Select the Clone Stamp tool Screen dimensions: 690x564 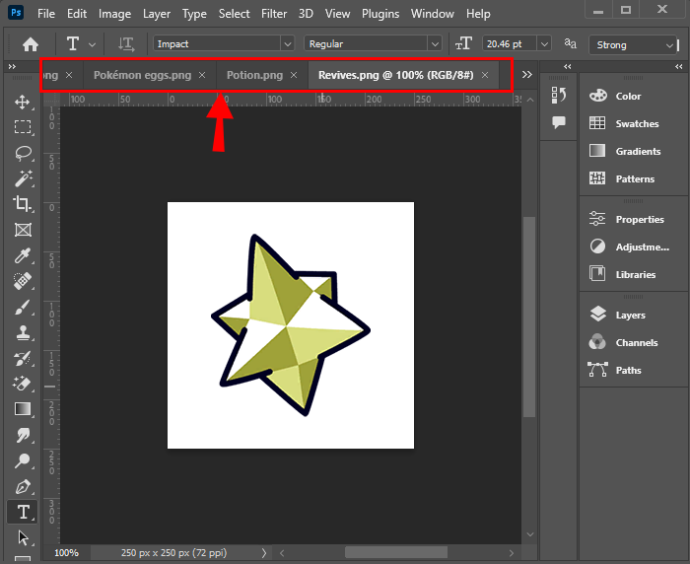point(23,333)
